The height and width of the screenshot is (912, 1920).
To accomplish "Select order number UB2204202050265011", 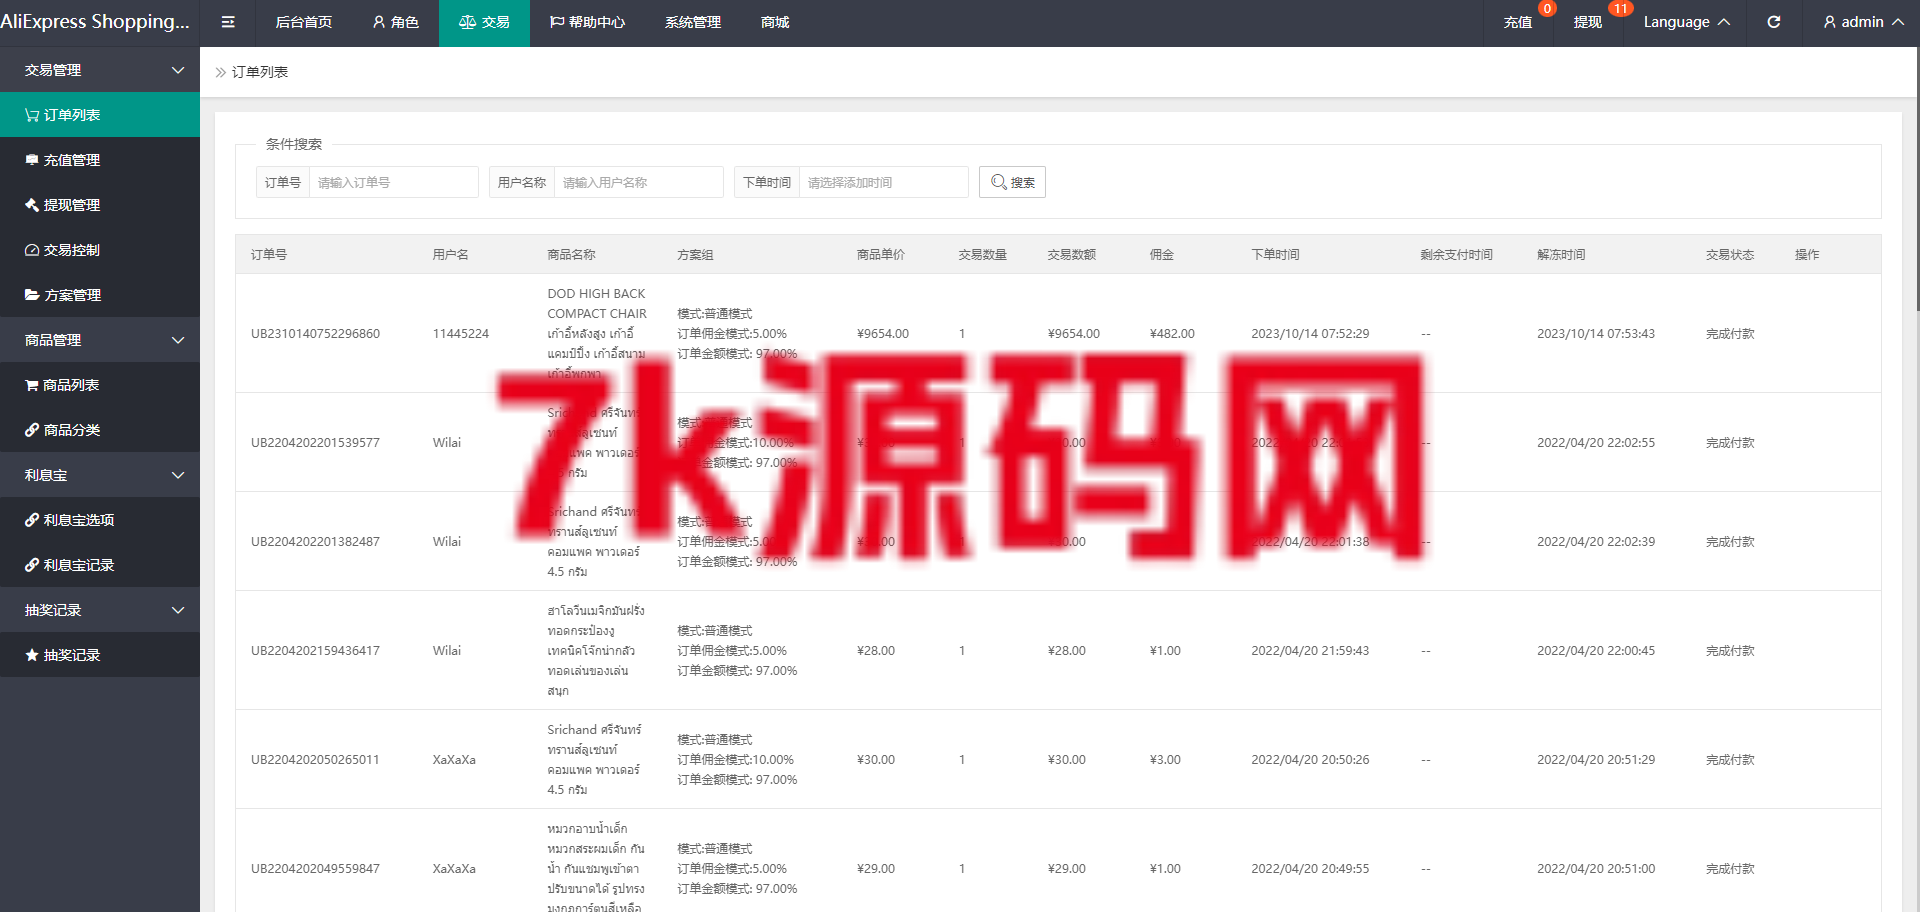I will click(315, 760).
